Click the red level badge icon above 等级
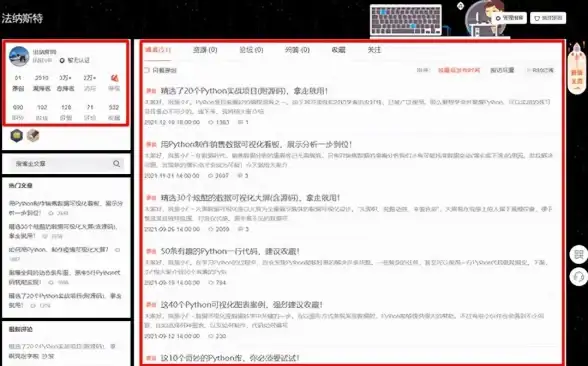 (114, 78)
